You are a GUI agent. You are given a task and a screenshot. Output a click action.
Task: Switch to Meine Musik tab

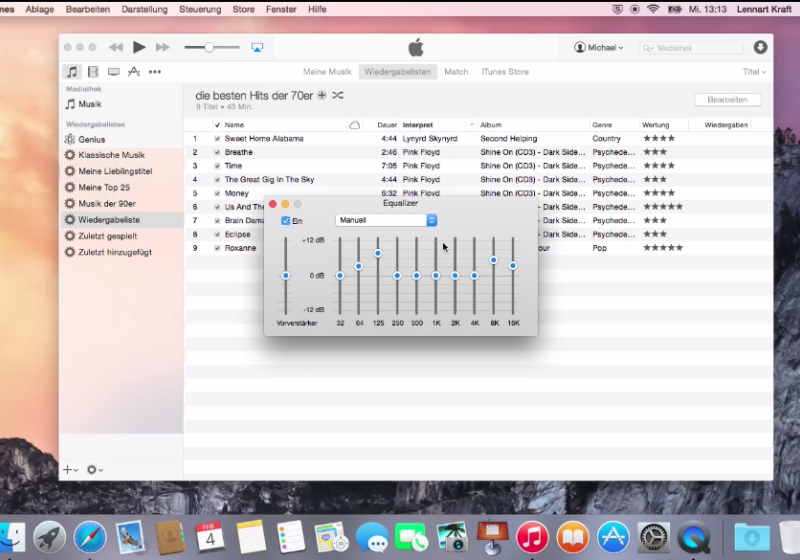327,72
